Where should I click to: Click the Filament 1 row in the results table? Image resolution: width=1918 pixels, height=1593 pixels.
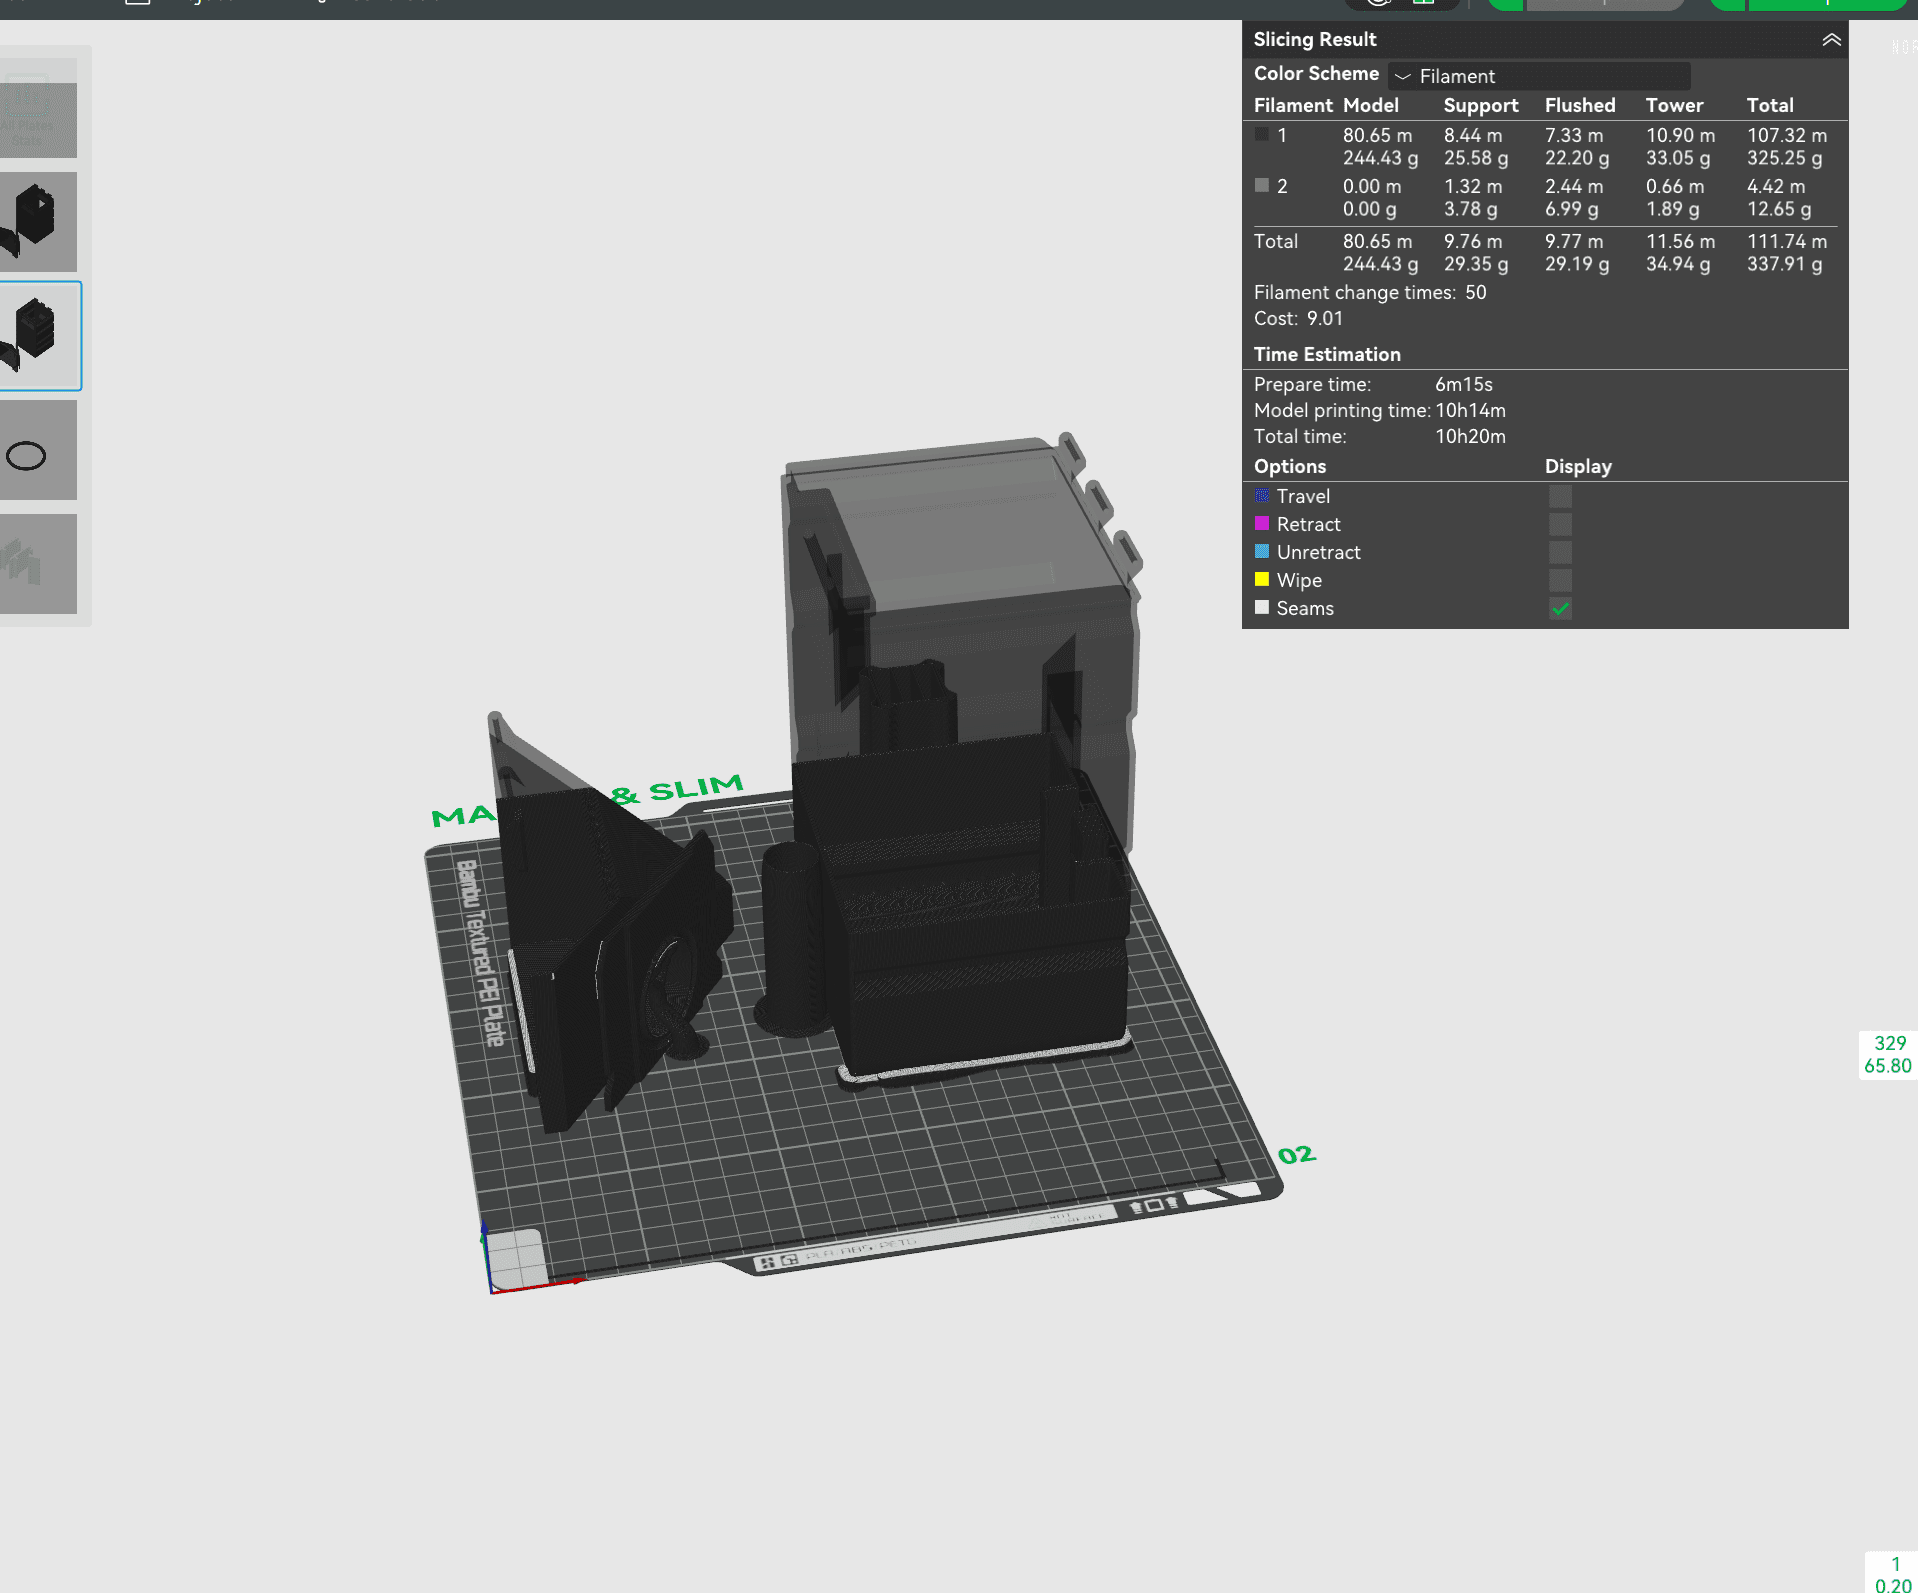(x=1450, y=146)
